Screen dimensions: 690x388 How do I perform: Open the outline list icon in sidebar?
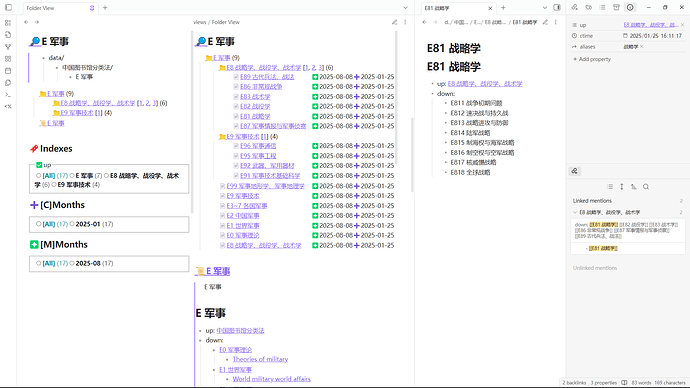tap(602, 7)
